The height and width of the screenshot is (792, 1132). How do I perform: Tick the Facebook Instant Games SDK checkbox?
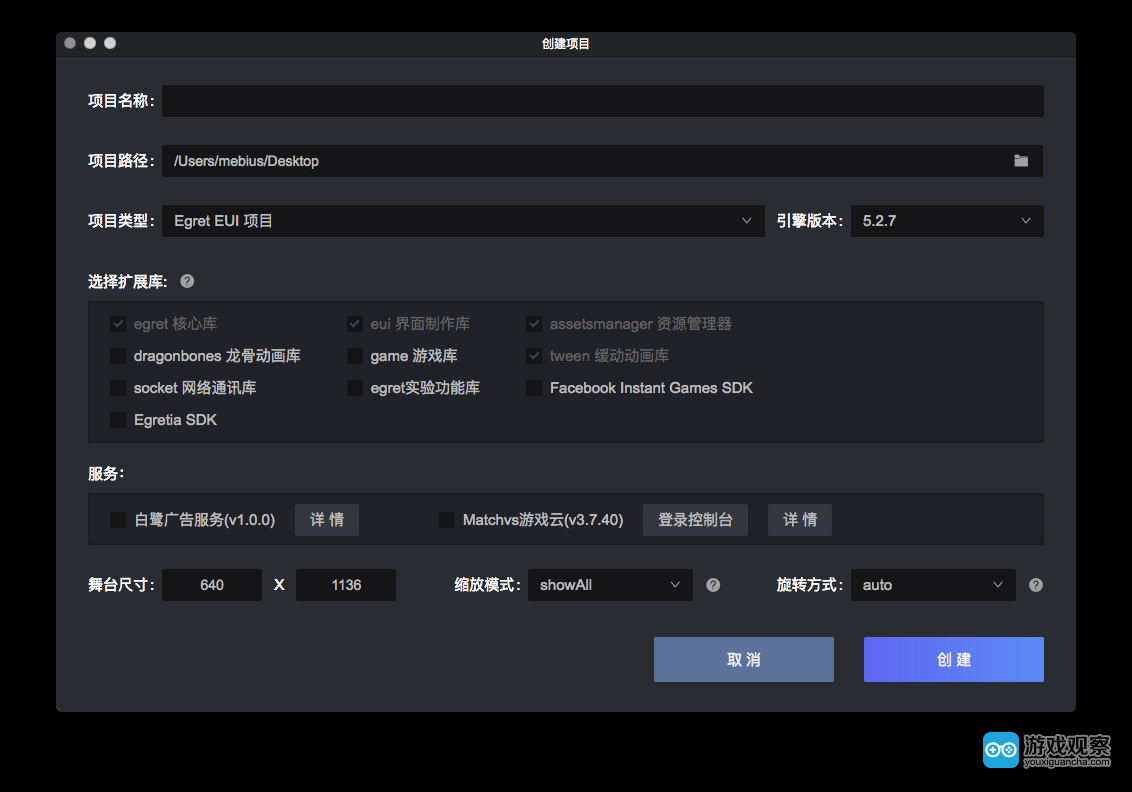click(x=534, y=388)
